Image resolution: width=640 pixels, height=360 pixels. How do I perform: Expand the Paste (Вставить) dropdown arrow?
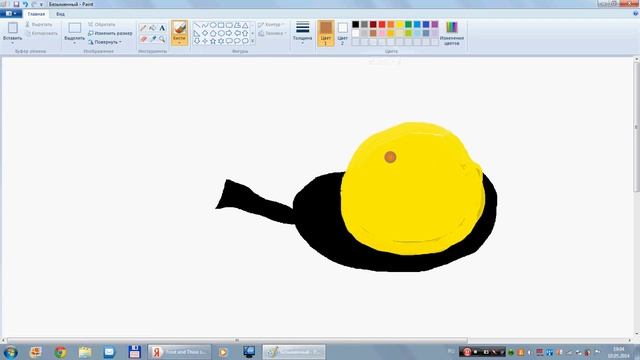[13, 42]
